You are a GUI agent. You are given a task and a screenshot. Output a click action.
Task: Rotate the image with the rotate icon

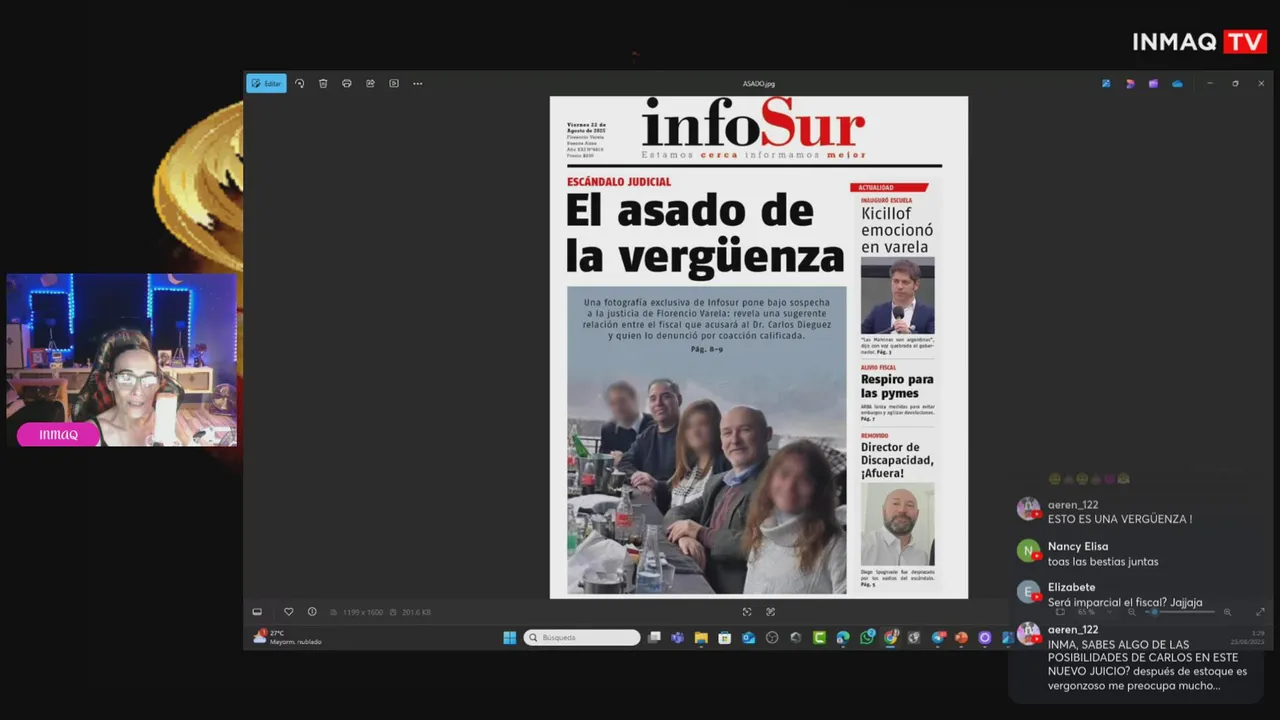(x=299, y=83)
